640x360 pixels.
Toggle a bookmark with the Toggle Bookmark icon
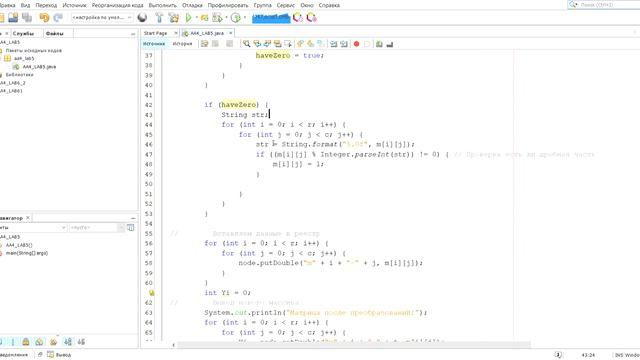pyautogui.click(x=321, y=44)
